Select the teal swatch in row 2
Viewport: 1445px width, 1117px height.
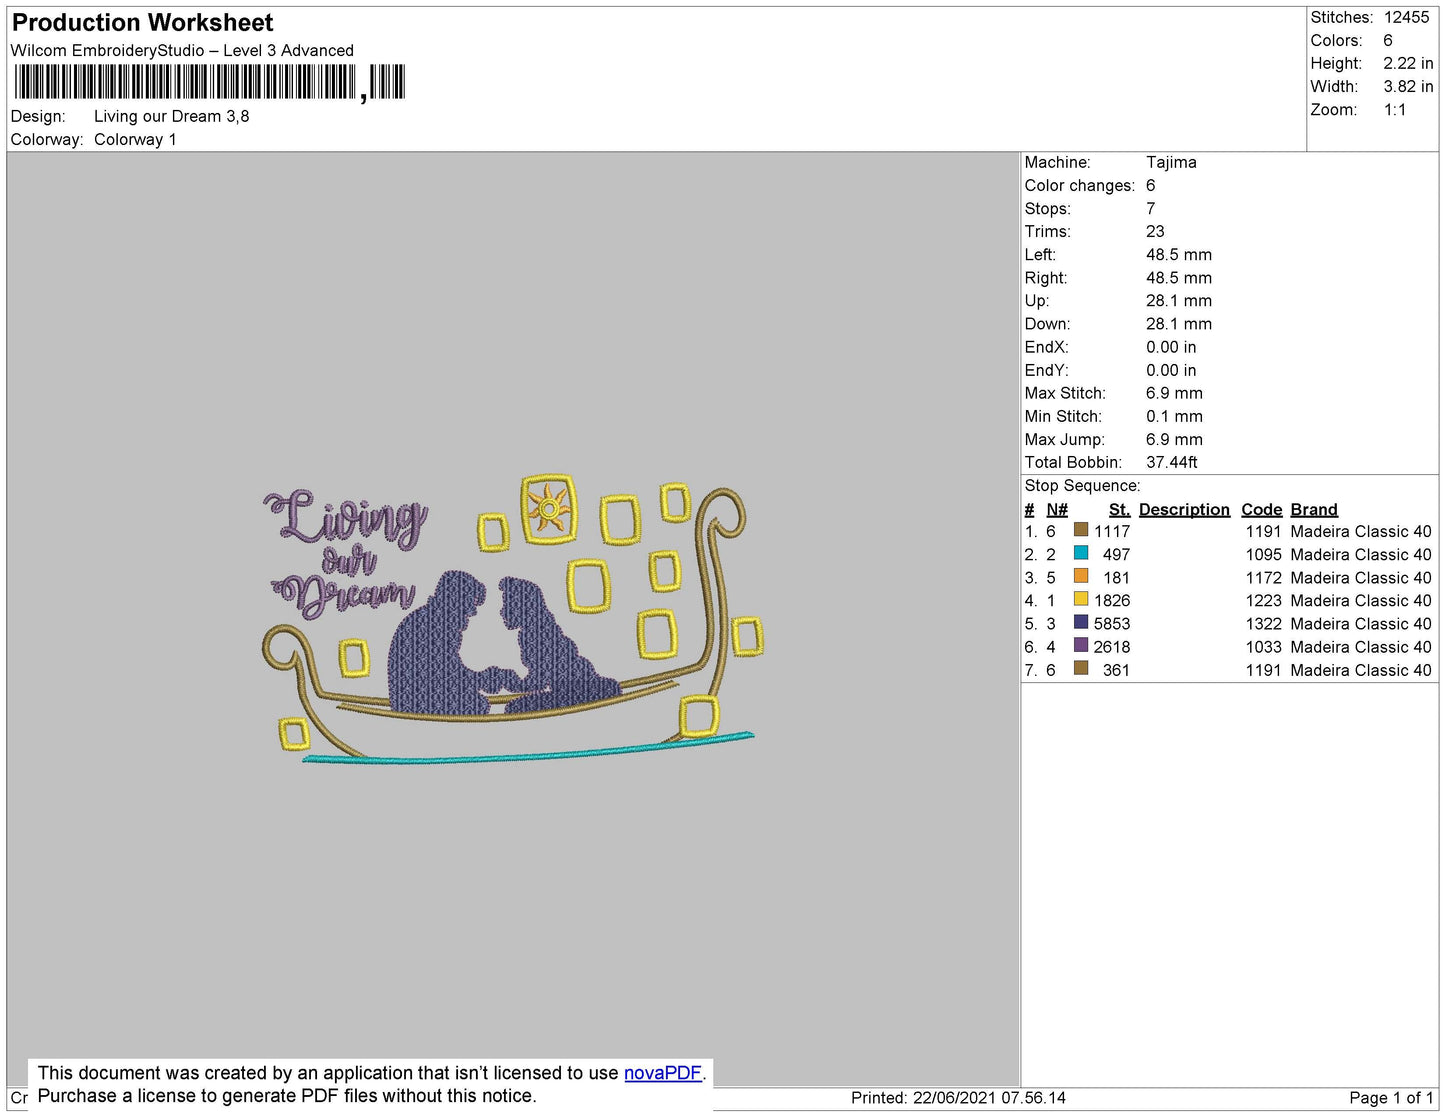[x=1081, y=553]
